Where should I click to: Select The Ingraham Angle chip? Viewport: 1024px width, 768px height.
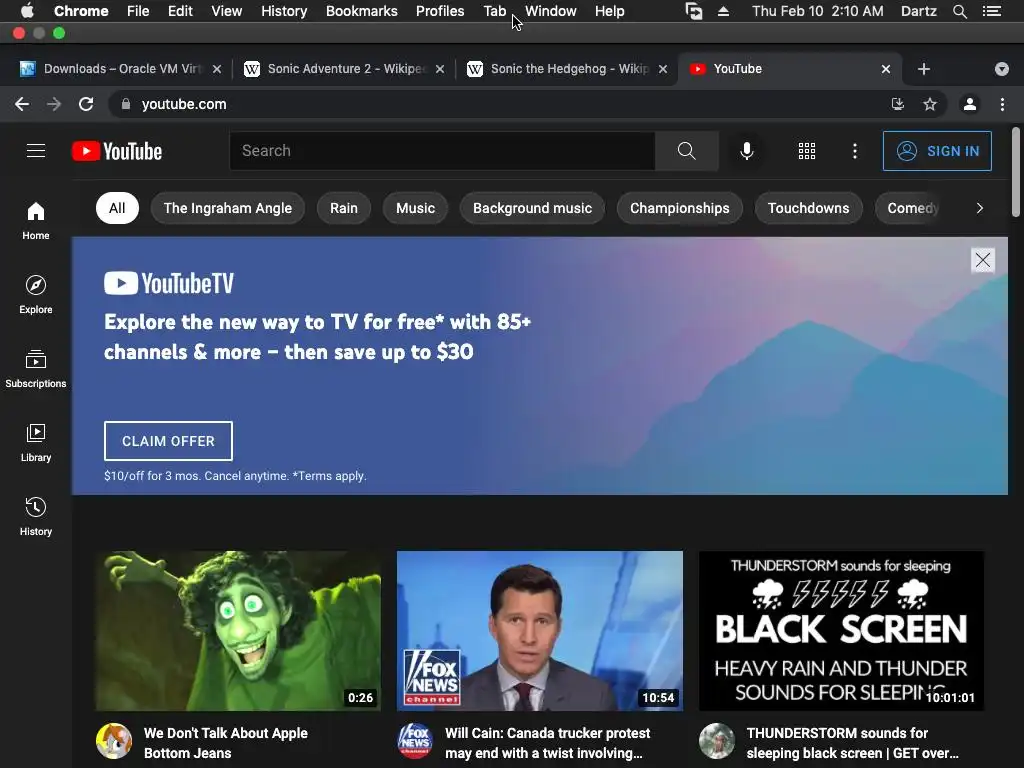(x=227, y=208)
